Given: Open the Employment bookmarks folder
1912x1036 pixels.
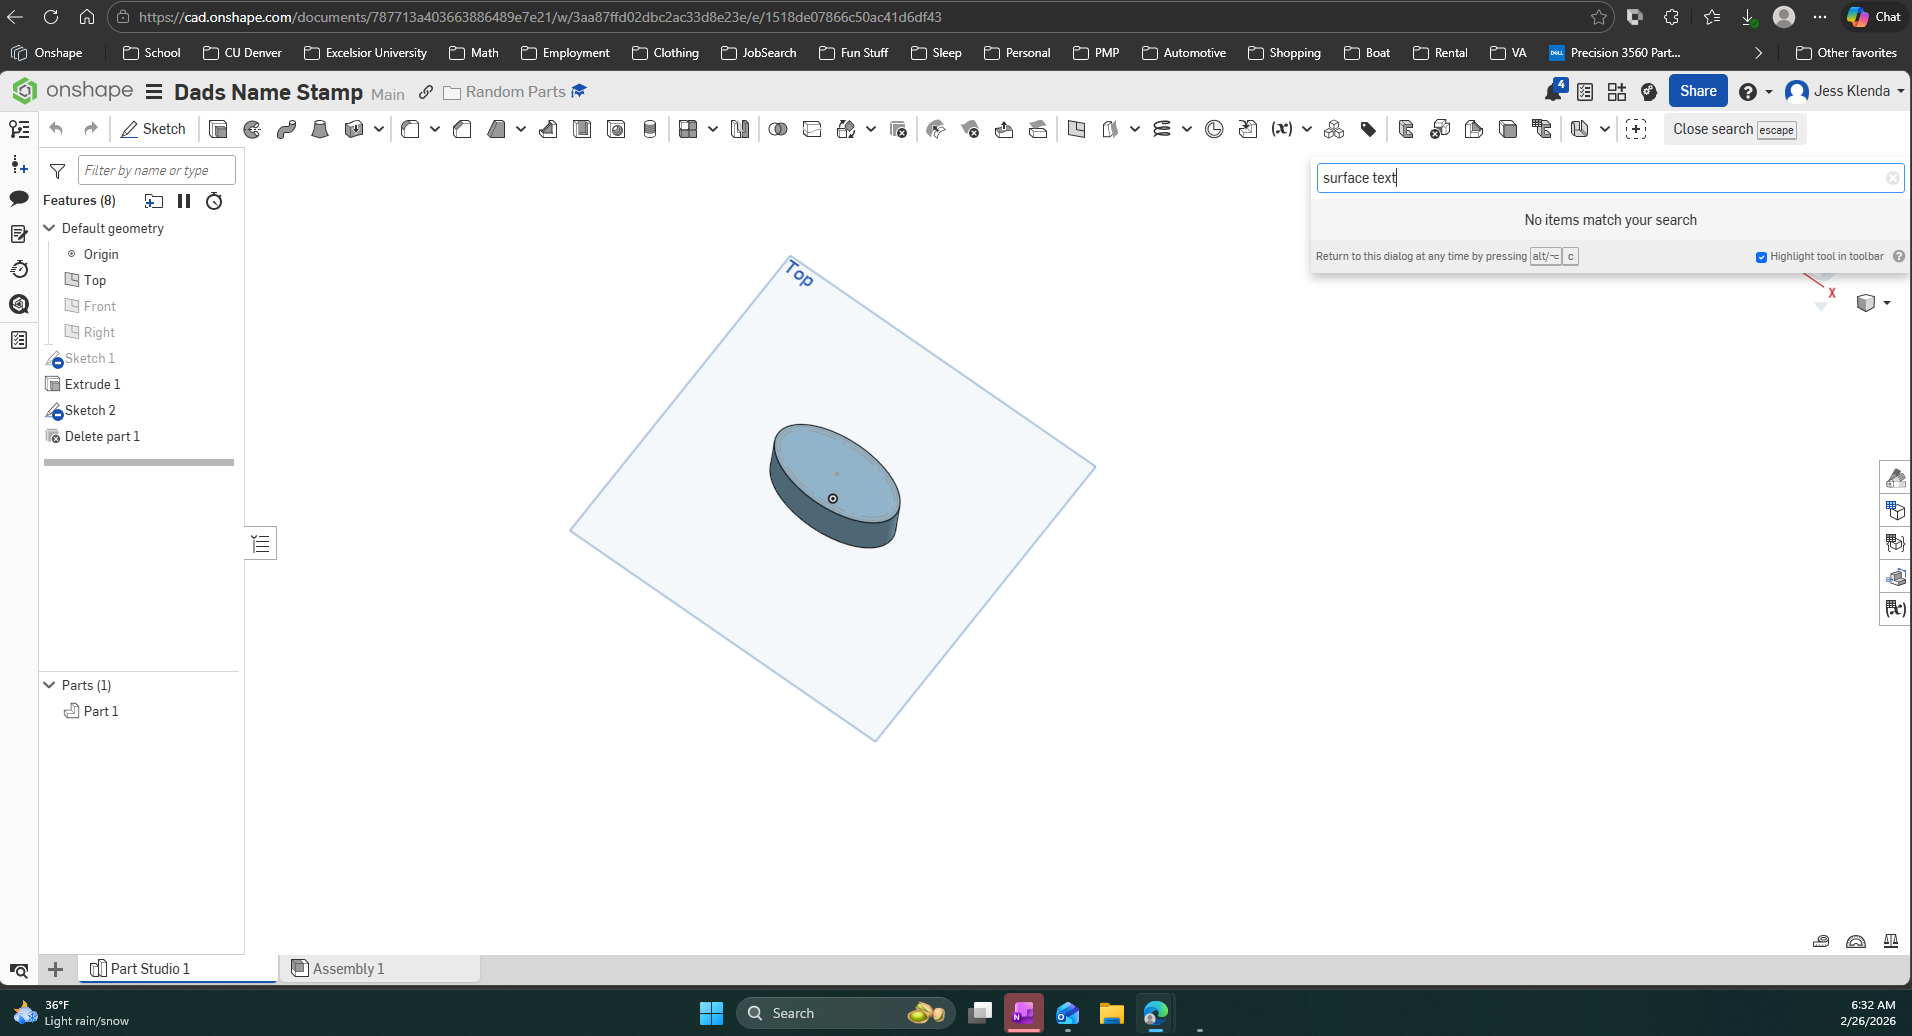Looking at the screenshot, I should tap(565, 53).
